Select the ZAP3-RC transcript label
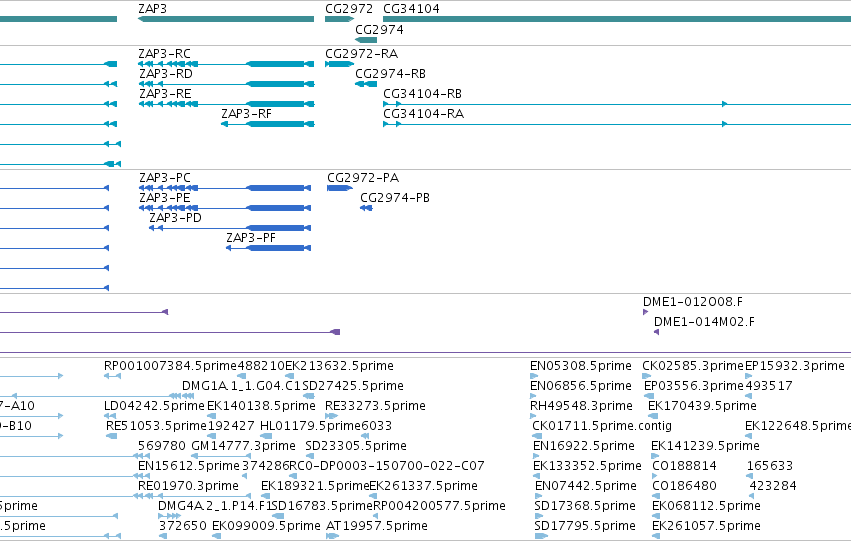The height and width of the screenshot is (541, 851). [164, 54]
